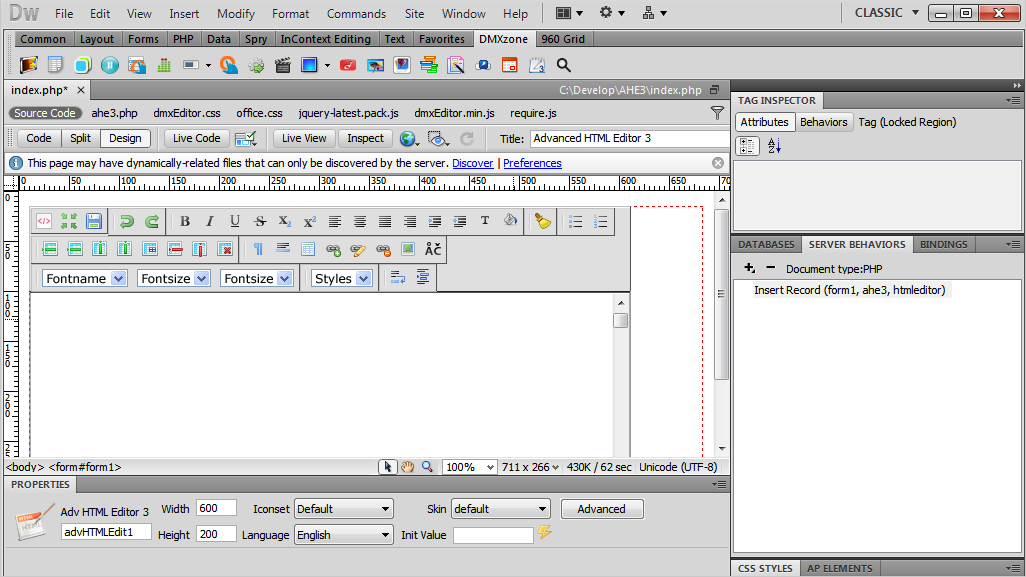Viewport: 1026px width, 577px height.
Task: Click the horizontal rule icon
Action: point(283,249)
